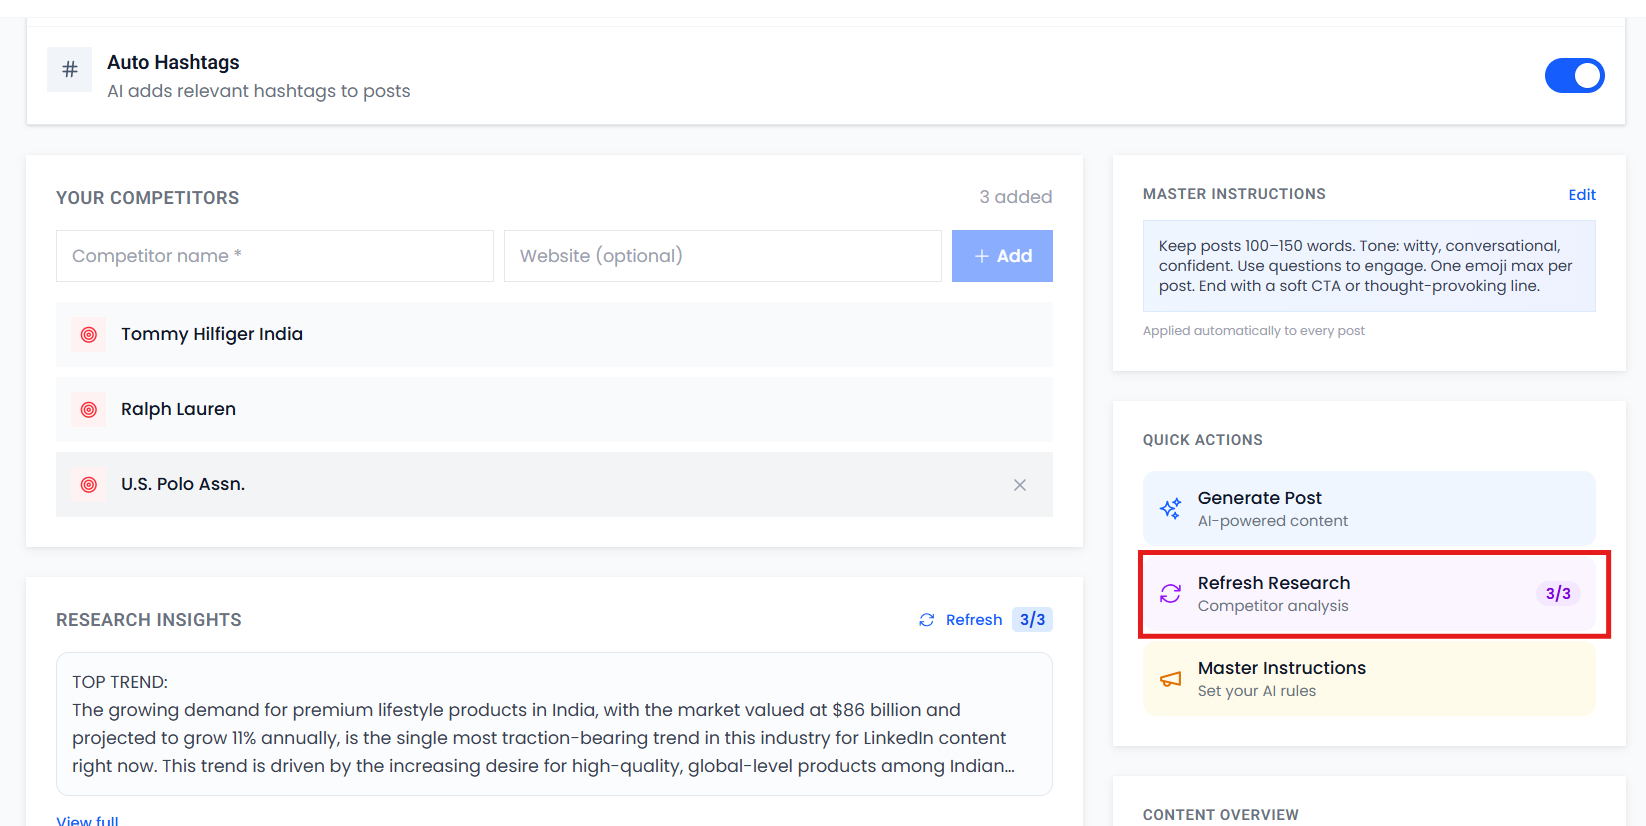The width and height of the screenshot is (1646, 826).
Task: Edit the Master Instructions
Action: pyautogui.click(x=1582, y=195)
